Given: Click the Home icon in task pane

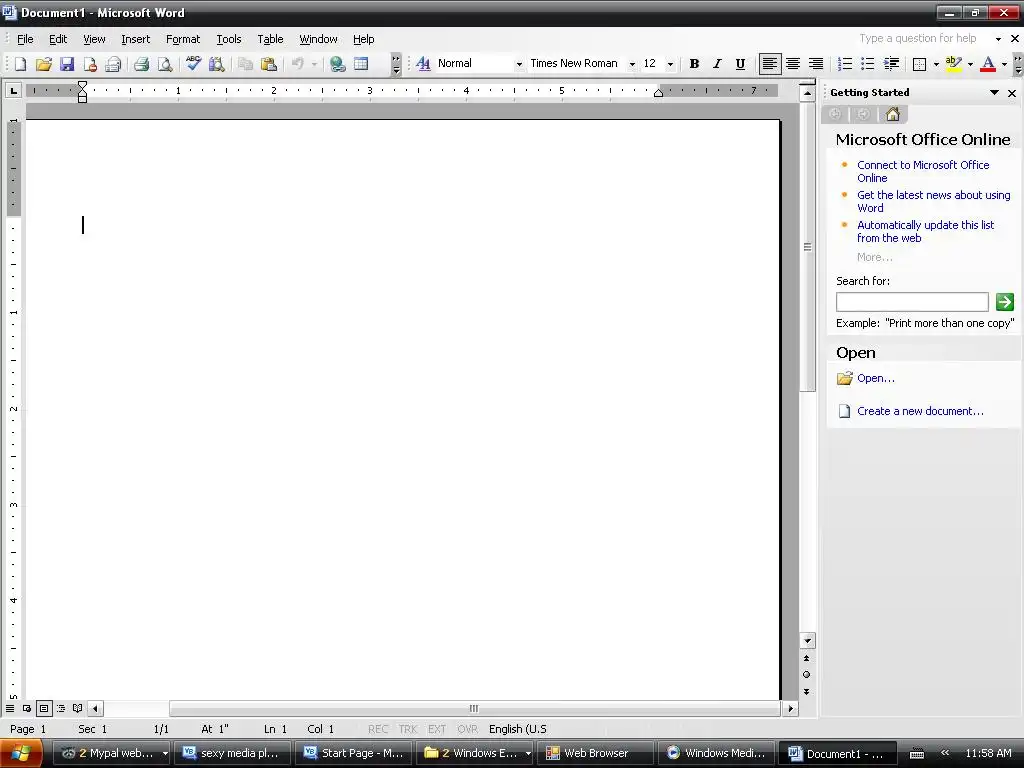Looking at the screenshot, I should click(x=893, y=115).
